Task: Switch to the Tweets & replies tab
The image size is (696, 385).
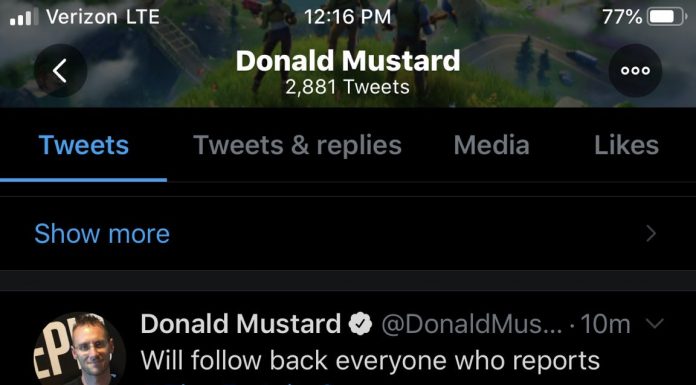Action: point(297,145)
